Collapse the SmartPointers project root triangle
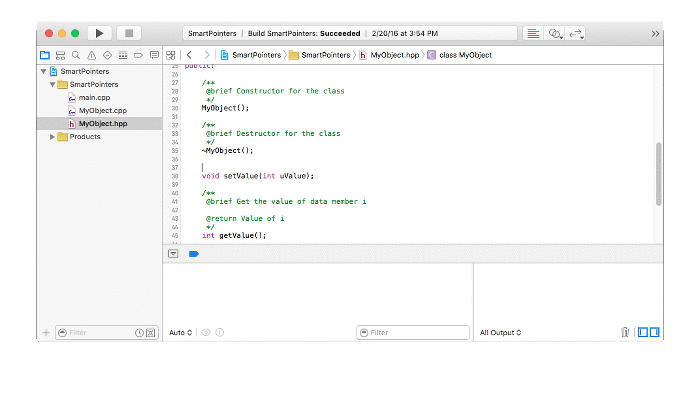This screenshot has height=394, width=700. click(x=43, y=71)
